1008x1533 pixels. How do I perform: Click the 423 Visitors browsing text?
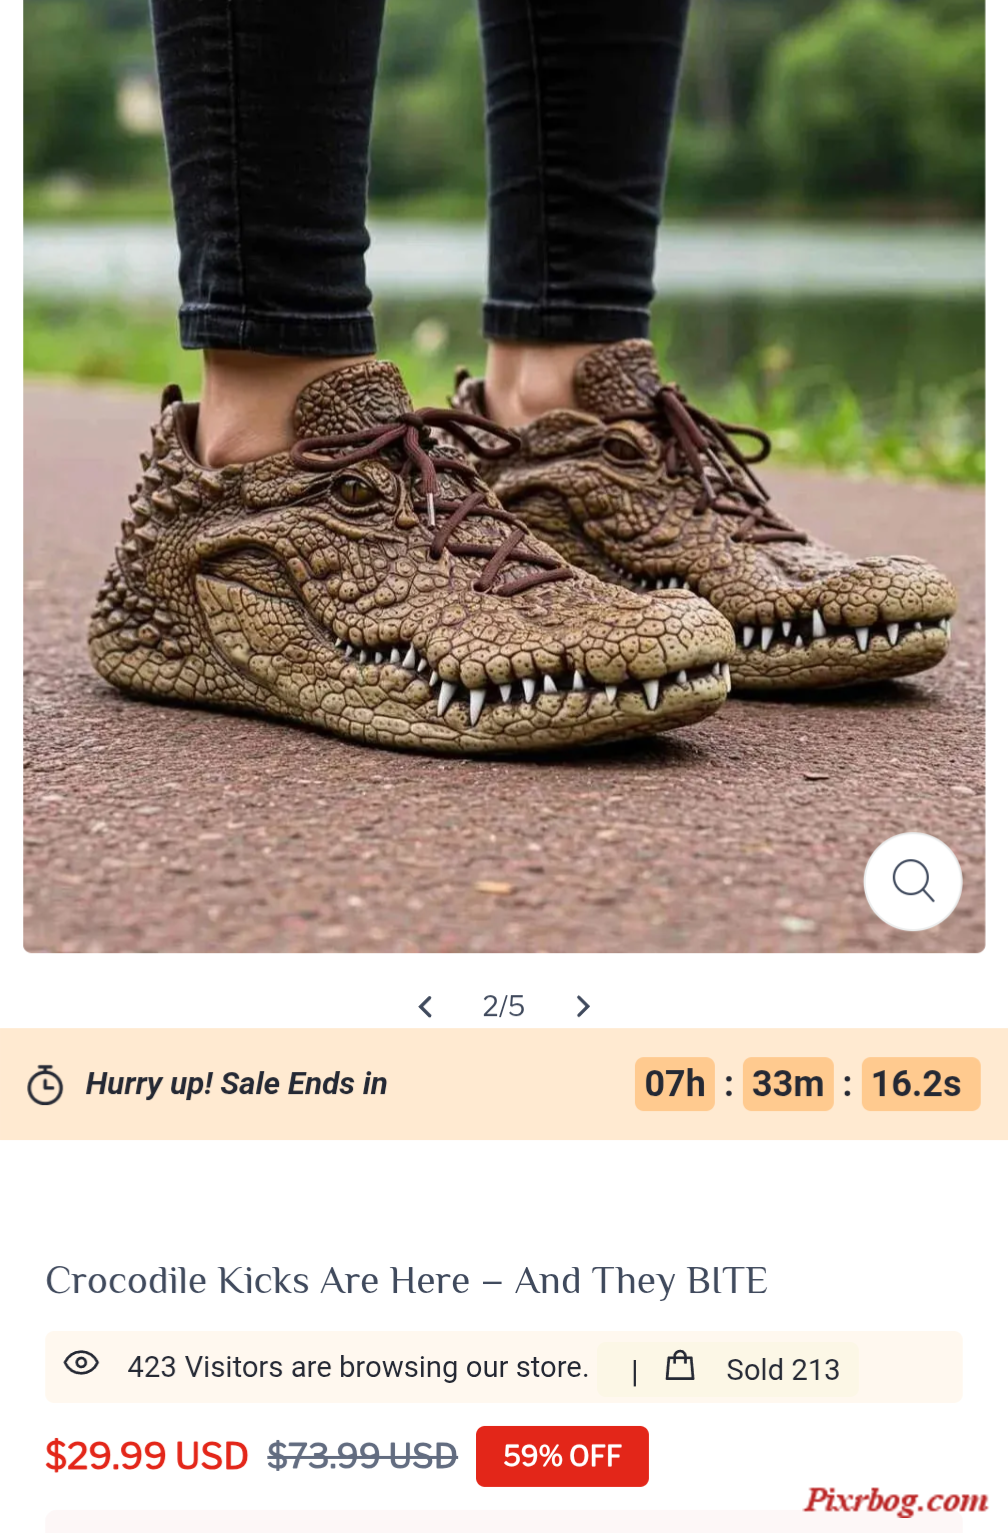[x=358, y=1367]
